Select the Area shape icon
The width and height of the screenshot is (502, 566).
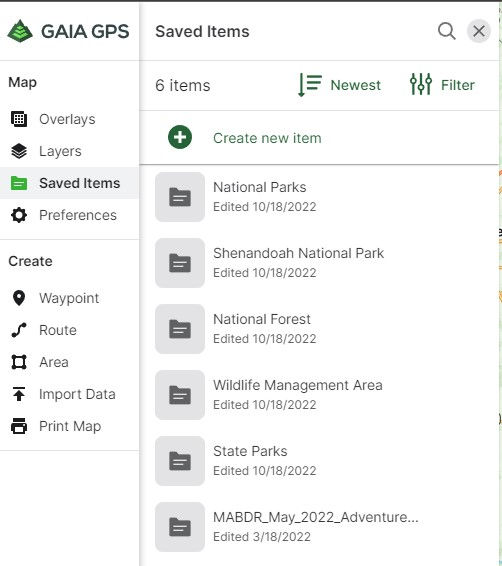[19, 362]
